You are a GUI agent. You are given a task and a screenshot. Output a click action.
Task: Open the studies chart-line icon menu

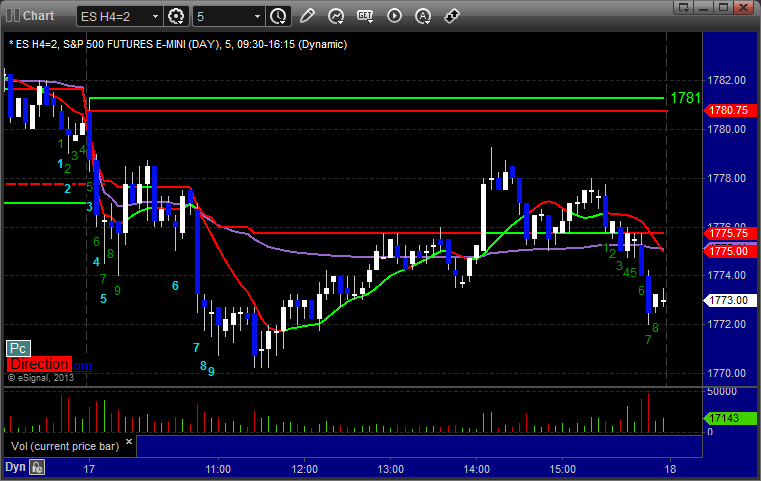(335, 16)
